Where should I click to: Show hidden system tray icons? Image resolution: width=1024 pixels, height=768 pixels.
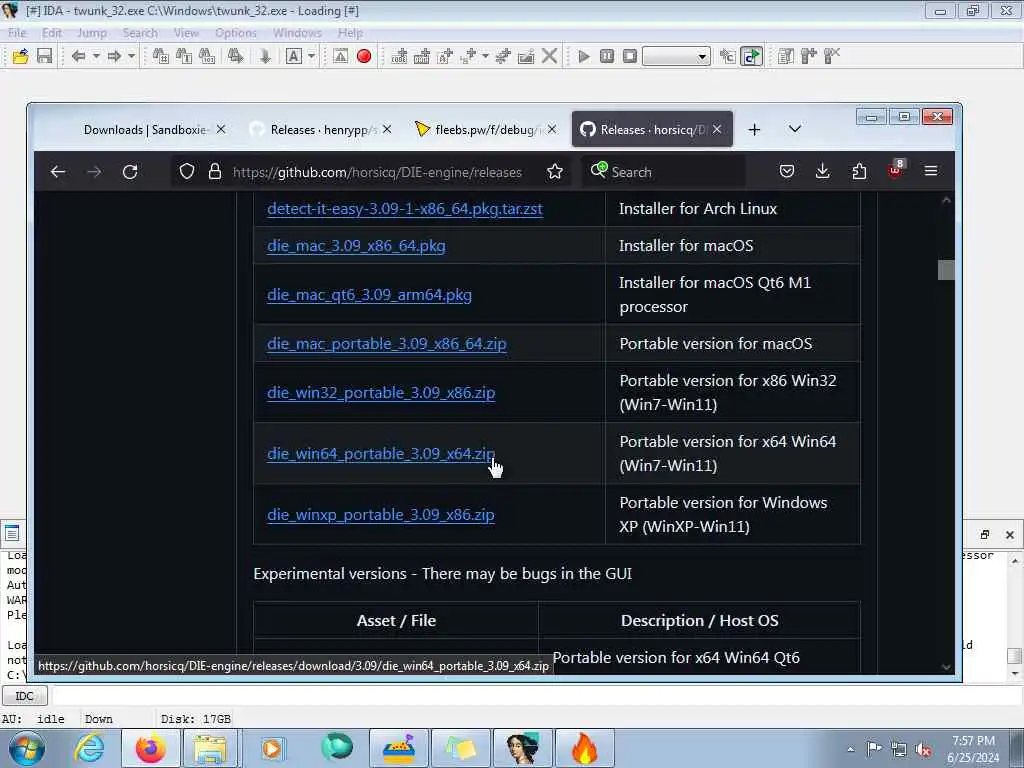[850, 750]
